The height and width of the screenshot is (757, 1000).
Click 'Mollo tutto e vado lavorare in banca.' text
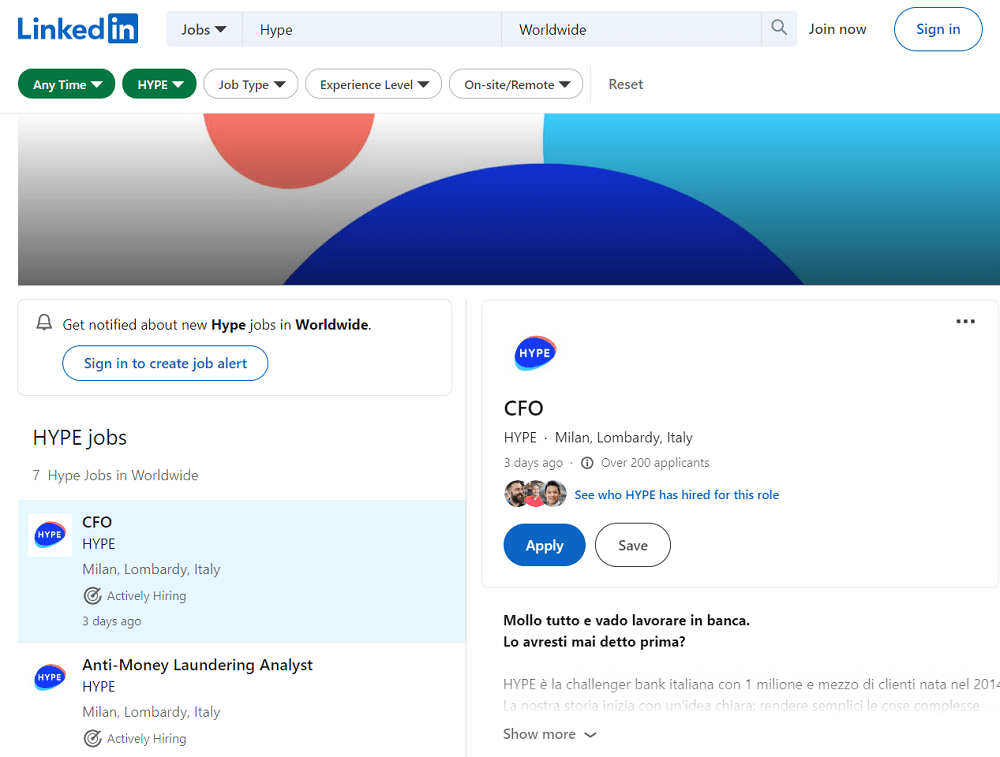(626, 620)
